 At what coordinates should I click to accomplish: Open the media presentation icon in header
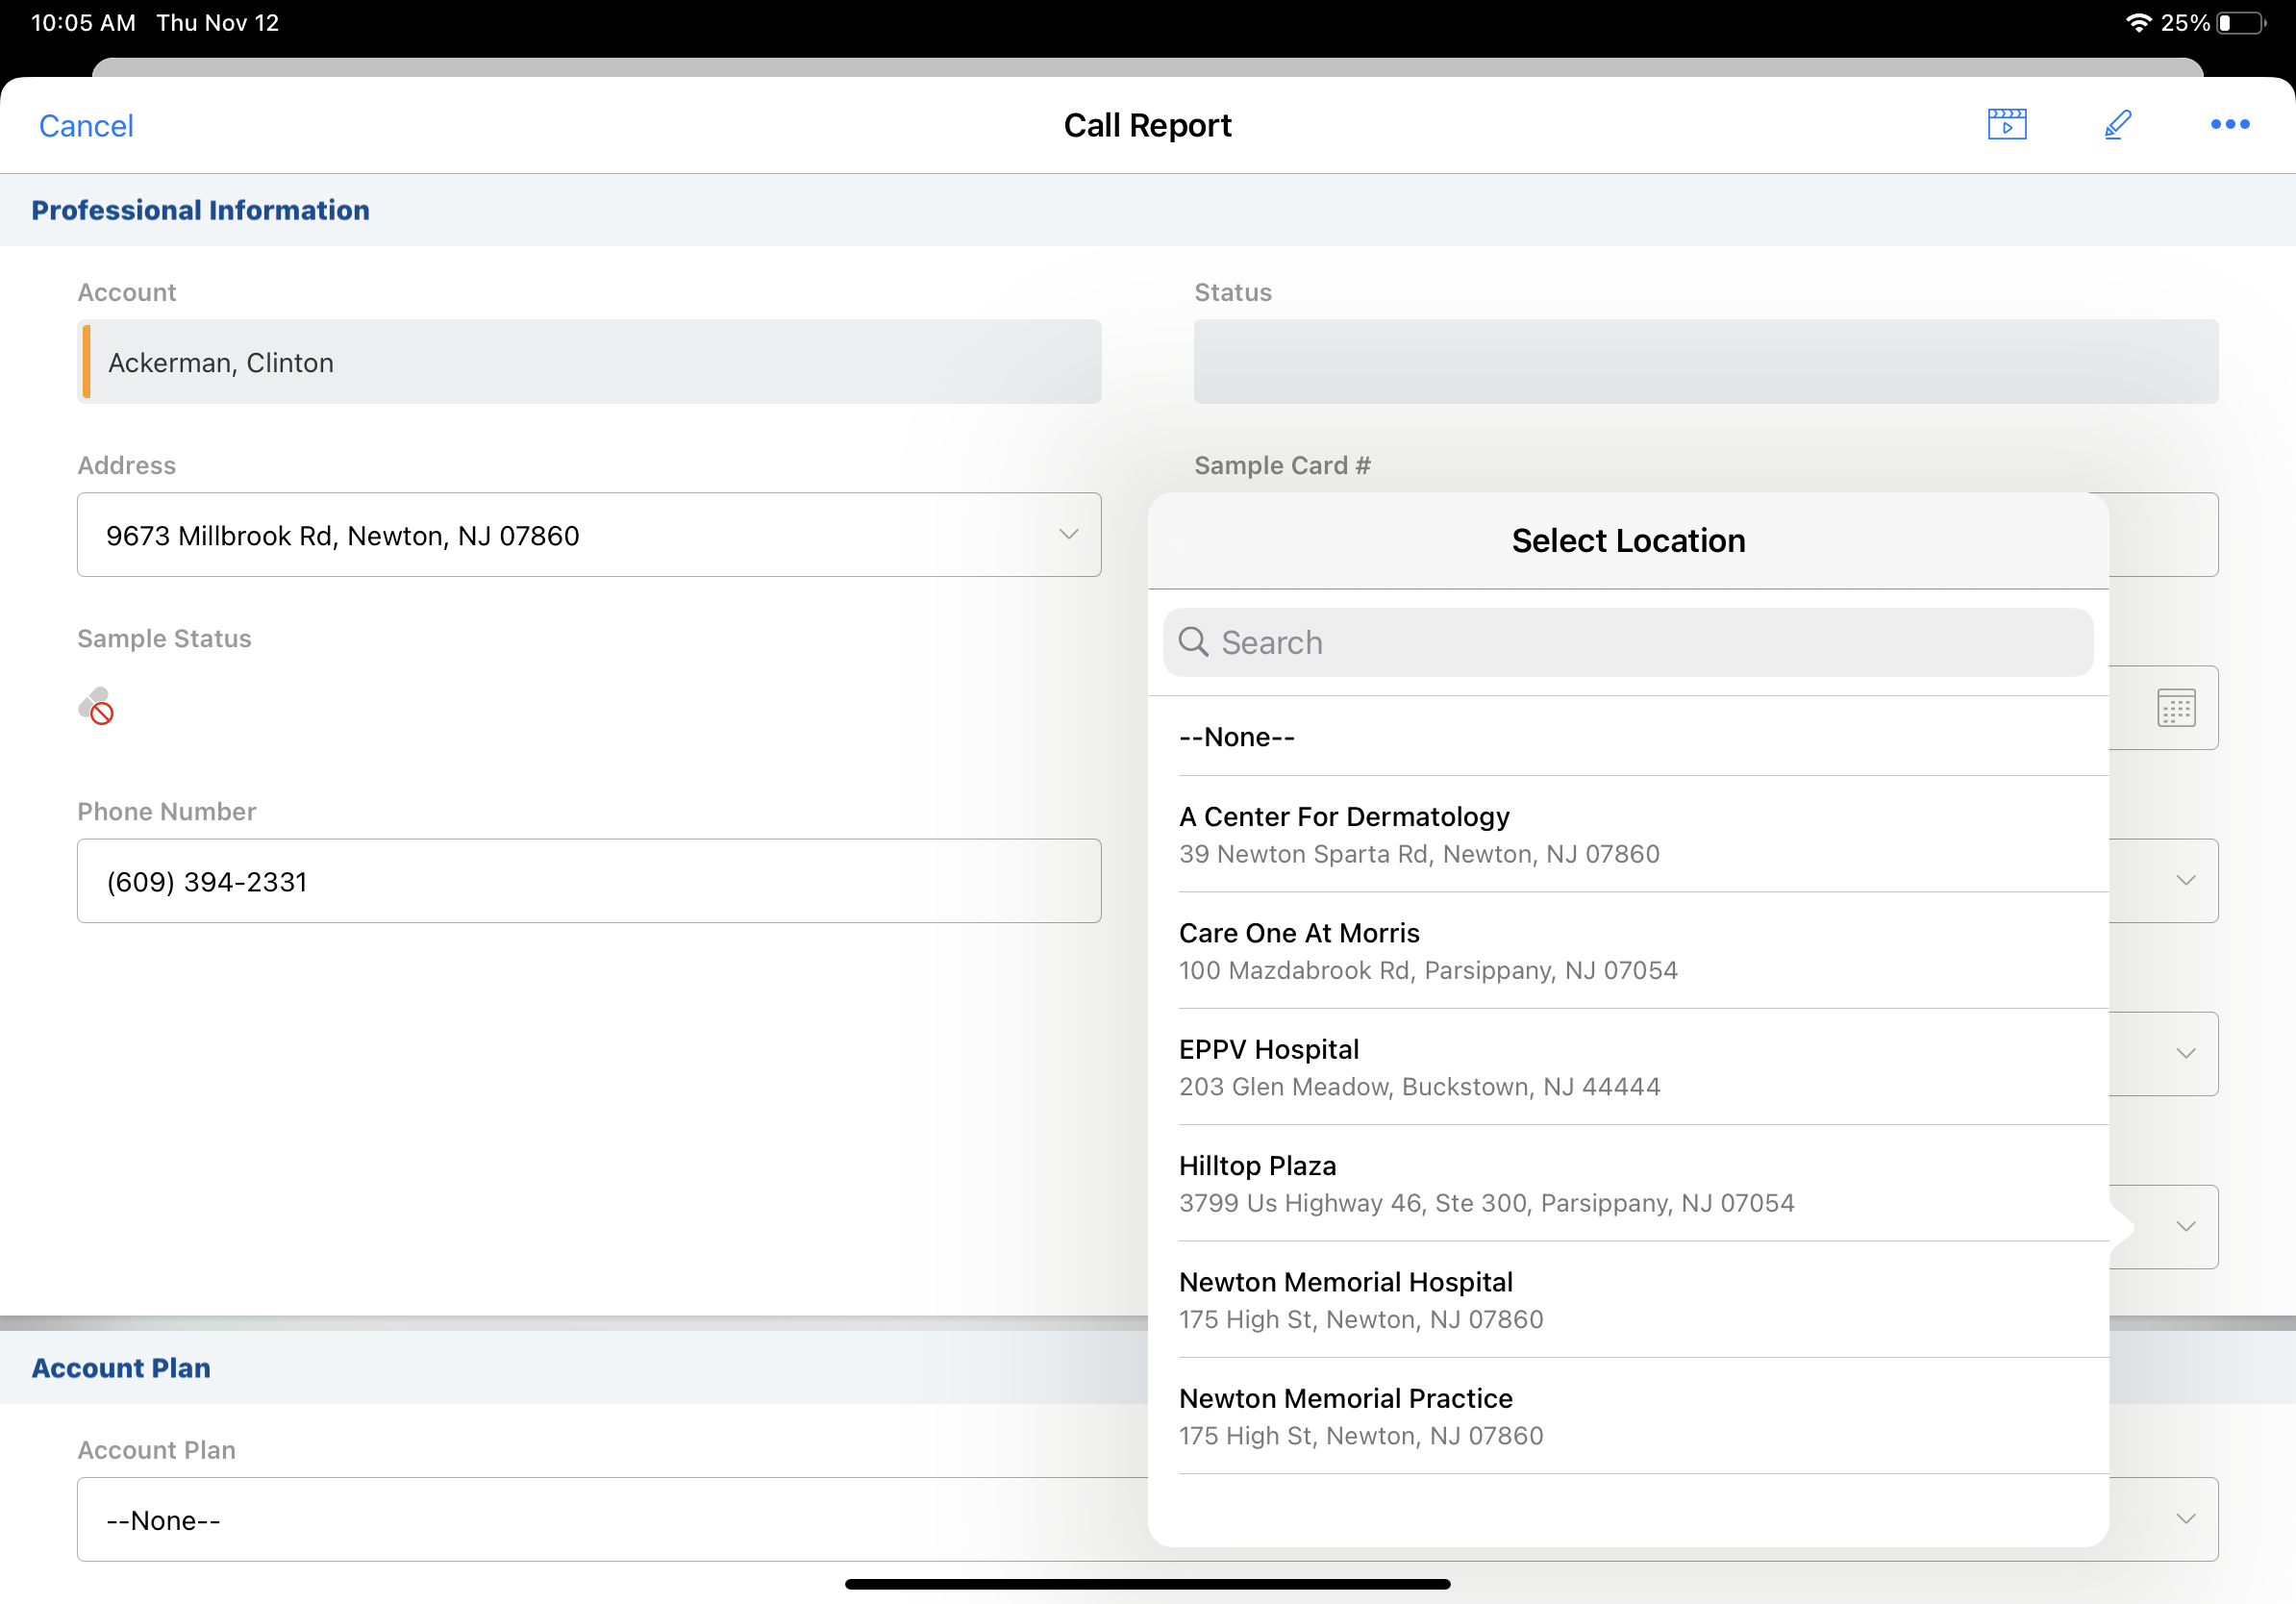click(2006, 125)
